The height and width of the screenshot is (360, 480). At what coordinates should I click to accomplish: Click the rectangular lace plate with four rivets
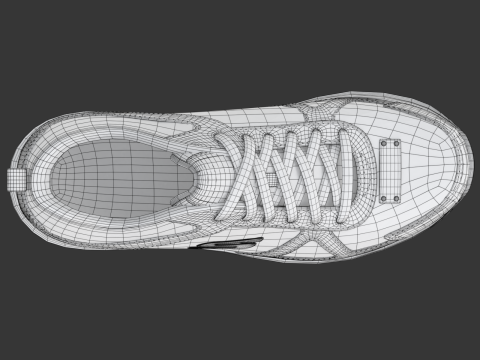(x=390, y=171)
